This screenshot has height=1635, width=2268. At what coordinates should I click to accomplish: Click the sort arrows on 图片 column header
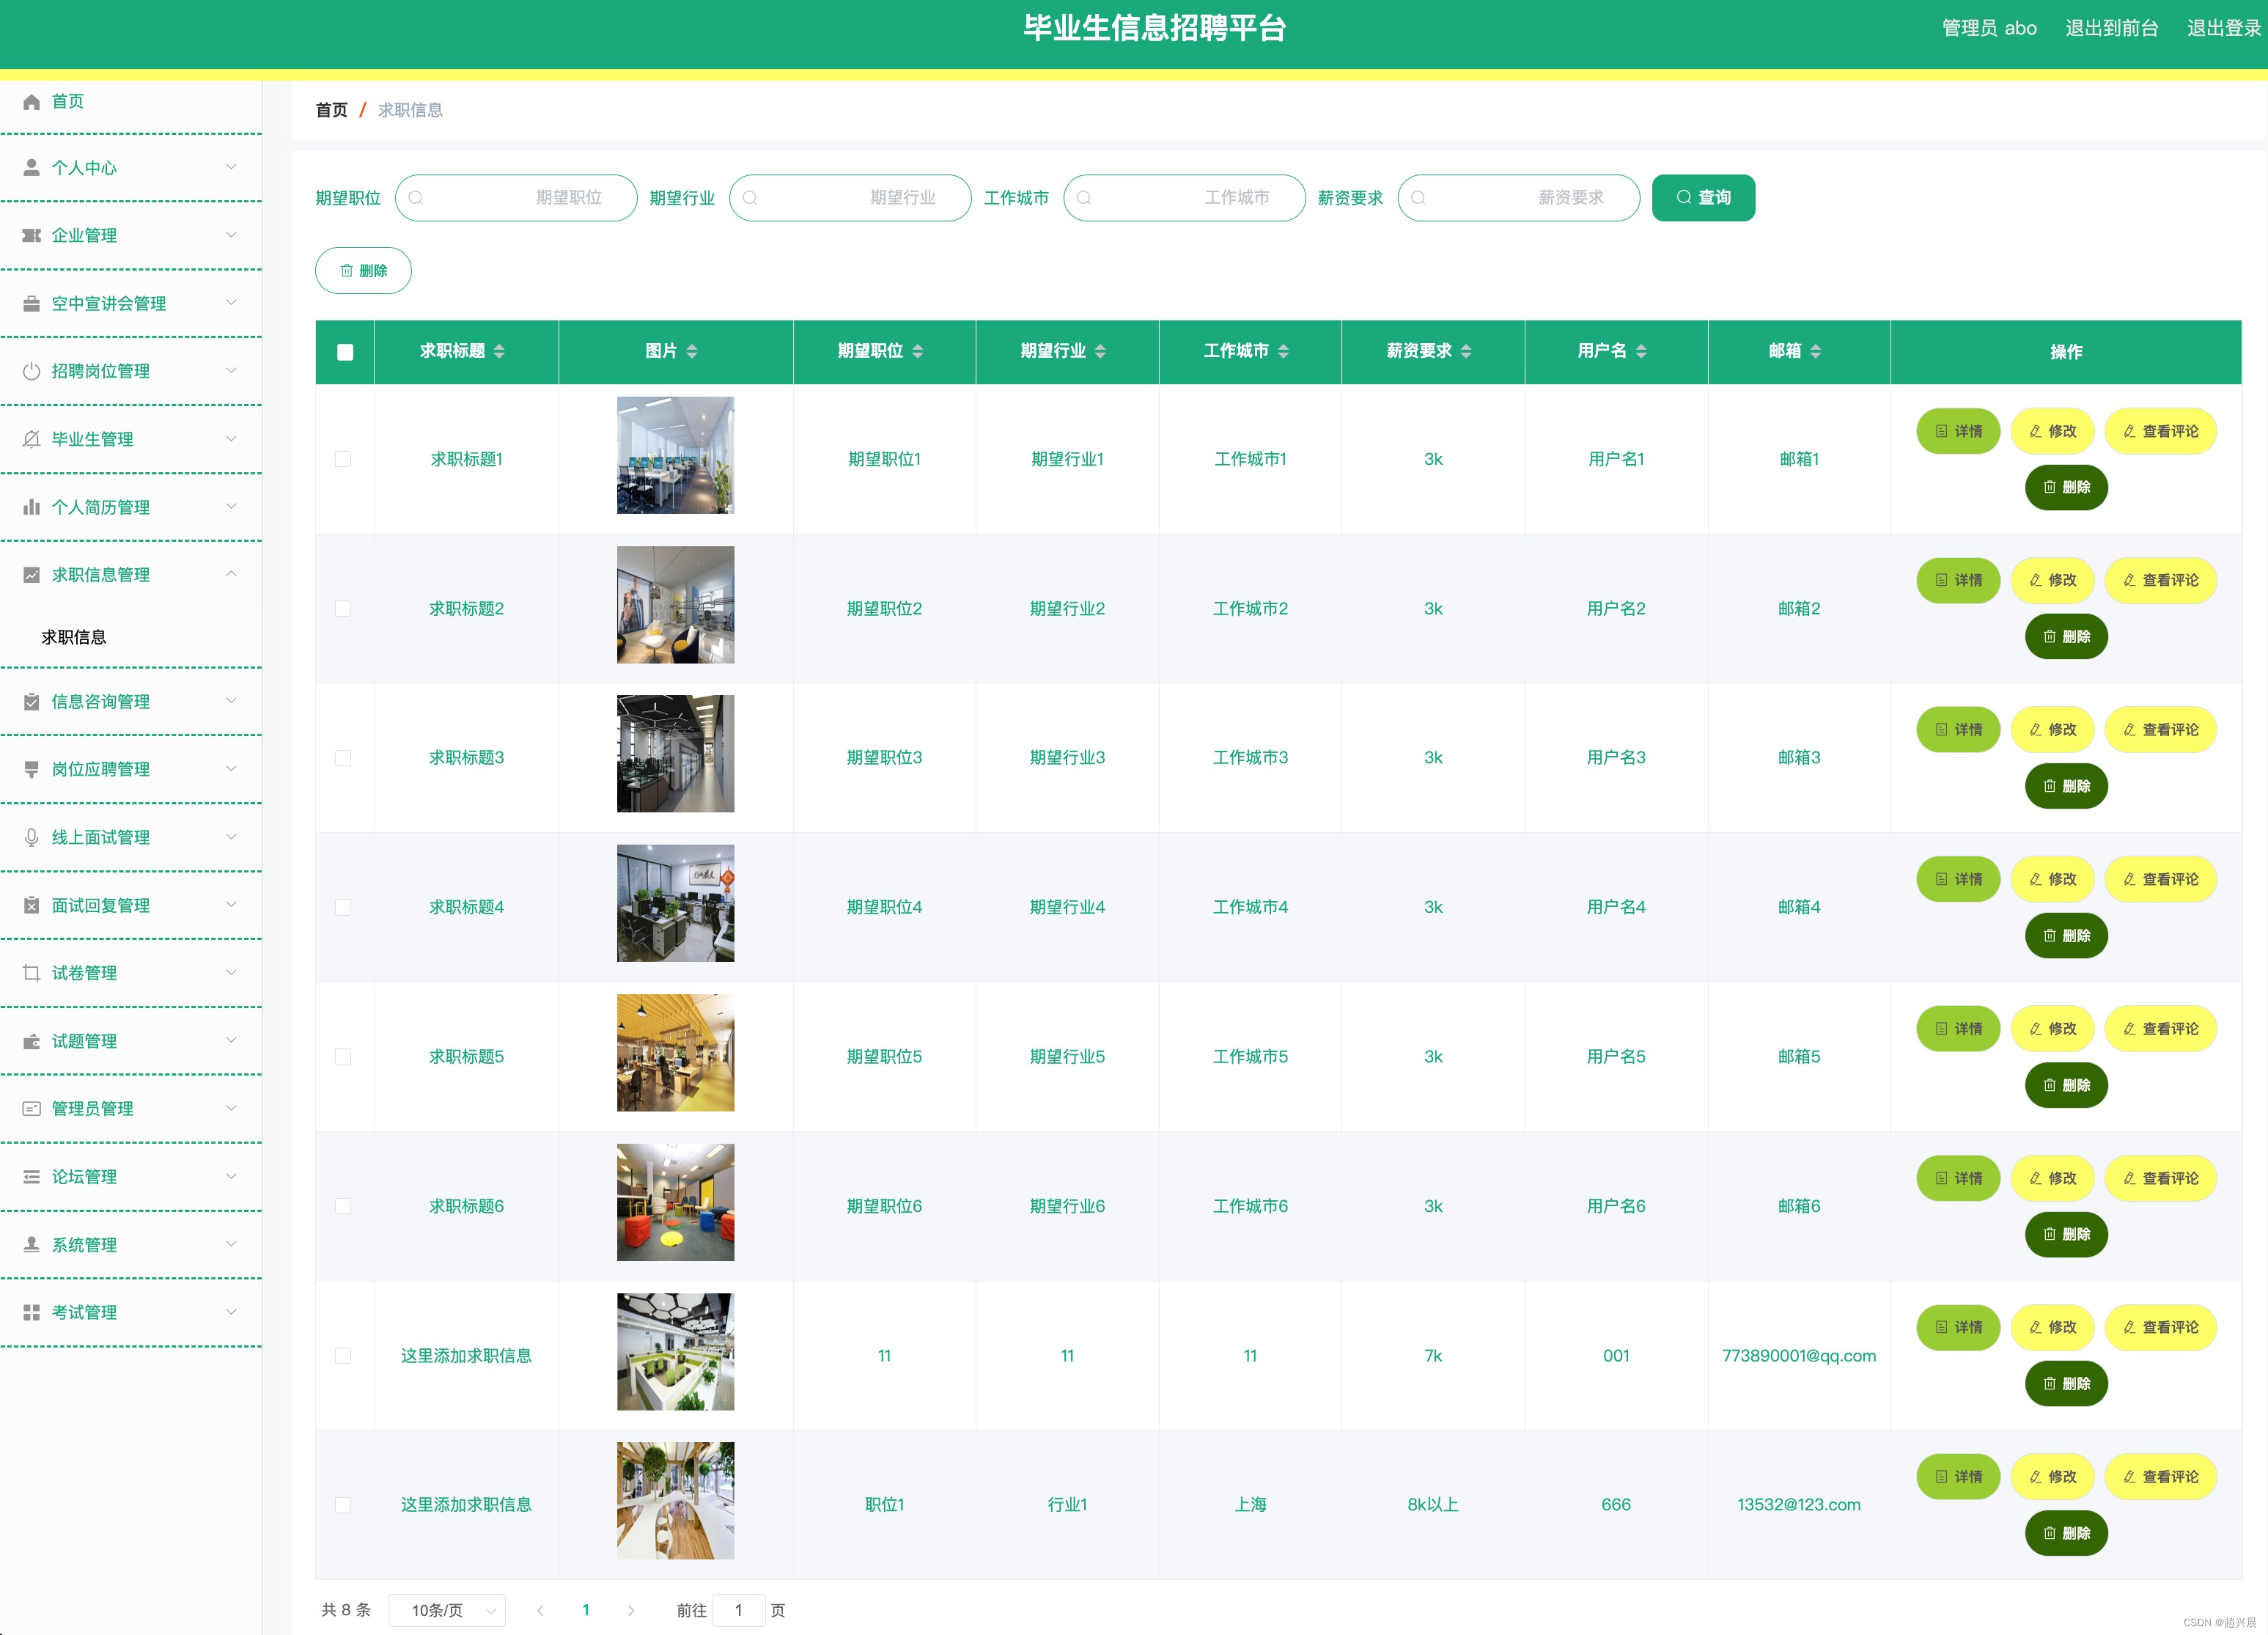coord(691,351)
